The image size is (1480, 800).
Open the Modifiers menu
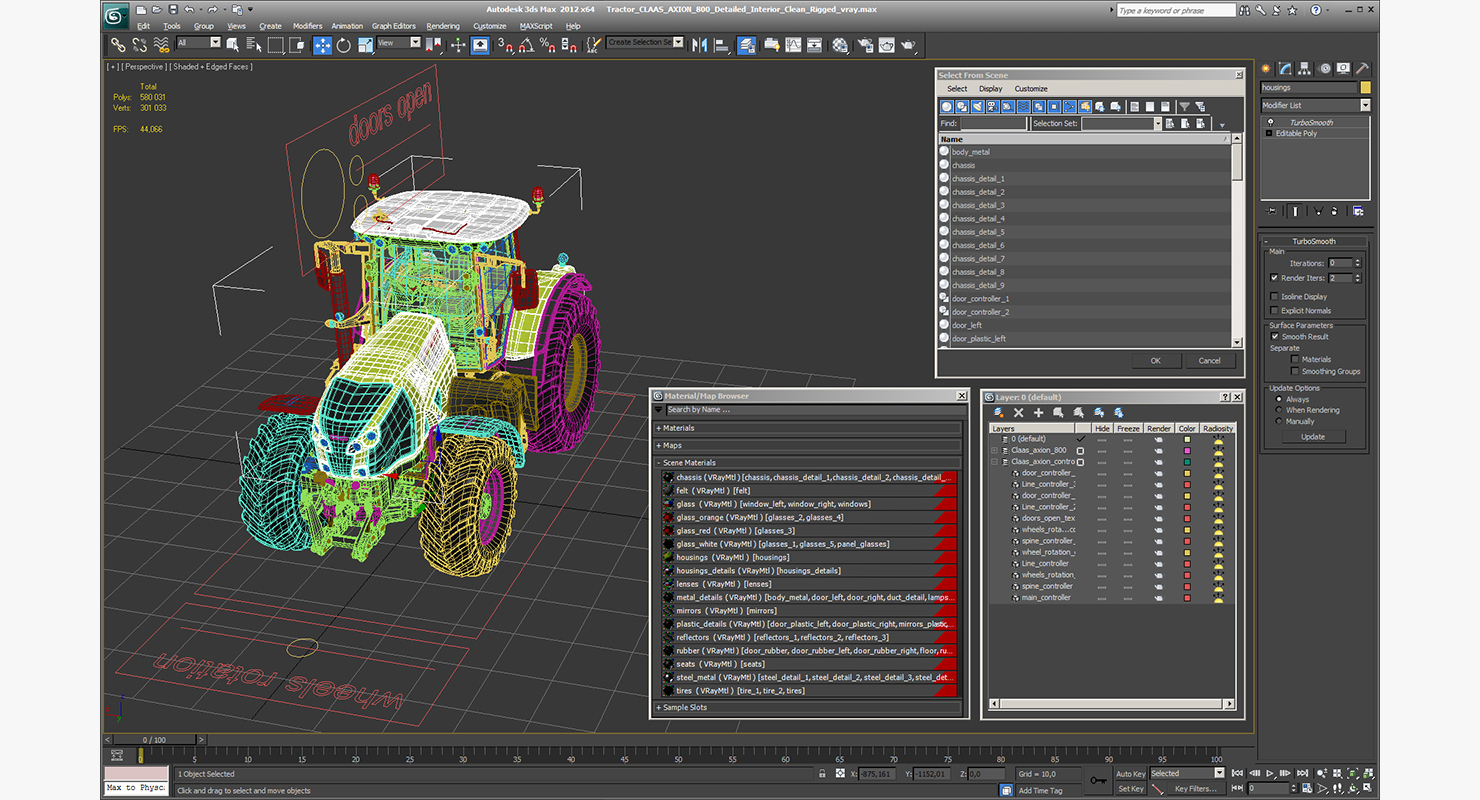[x=307, y=26]
